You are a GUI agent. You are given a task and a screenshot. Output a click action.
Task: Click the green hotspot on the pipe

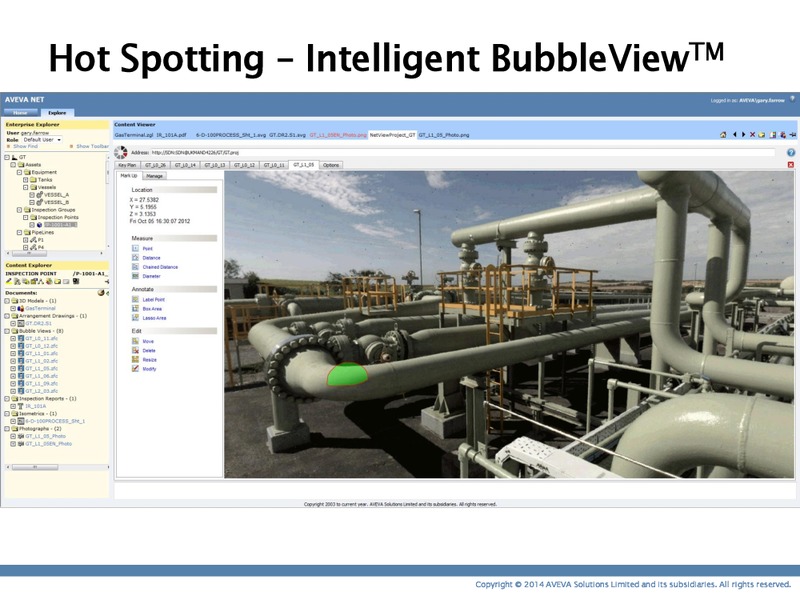point(347,375)
